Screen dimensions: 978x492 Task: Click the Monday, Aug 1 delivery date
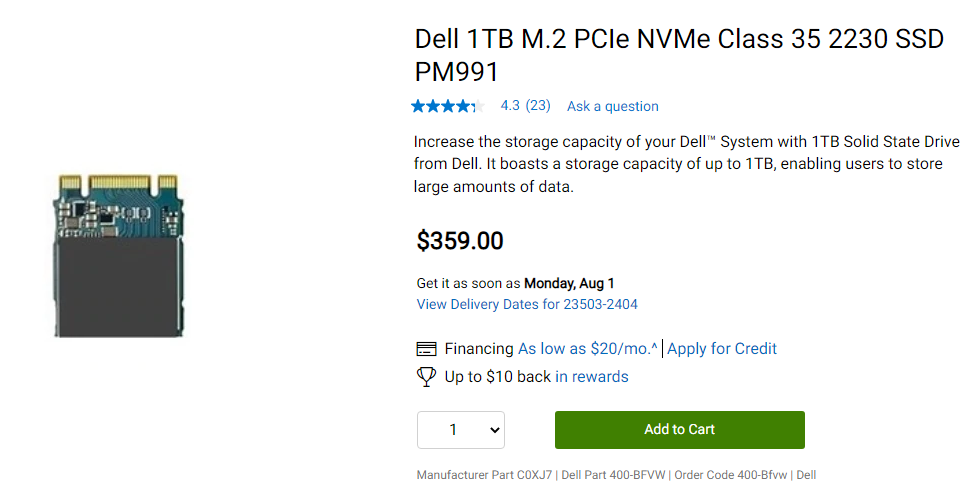click(x=569, y=283)
